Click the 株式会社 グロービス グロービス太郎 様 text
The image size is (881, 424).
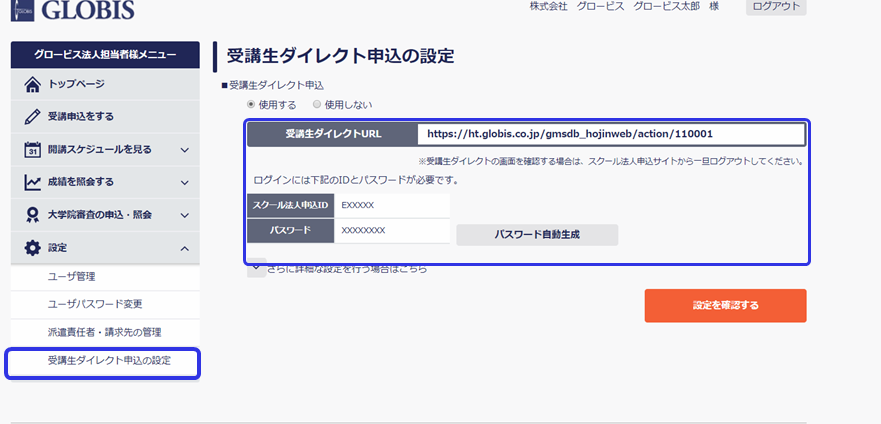click(624, 6)
